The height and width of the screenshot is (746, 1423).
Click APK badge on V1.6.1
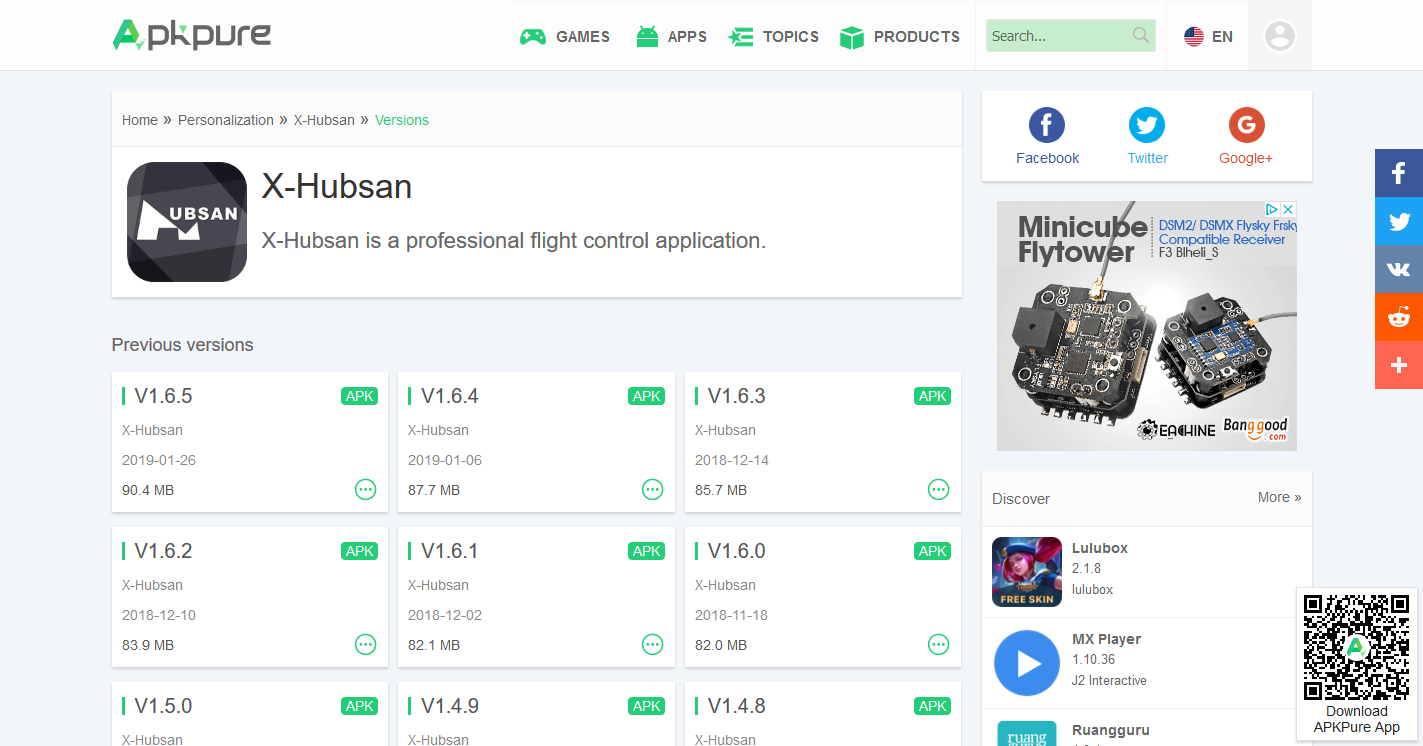(x=646, y=551)
